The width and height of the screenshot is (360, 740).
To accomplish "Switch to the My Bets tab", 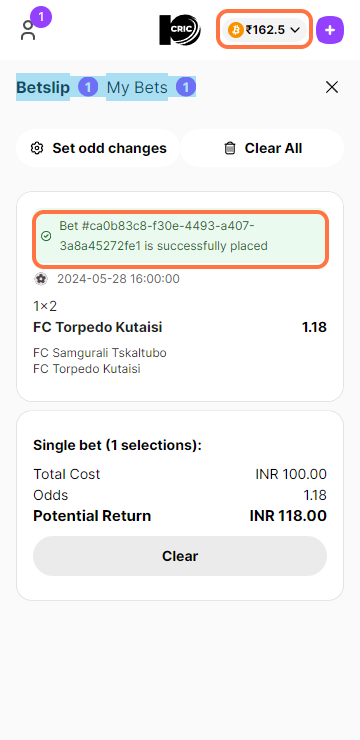I will (x=137, y=87).
